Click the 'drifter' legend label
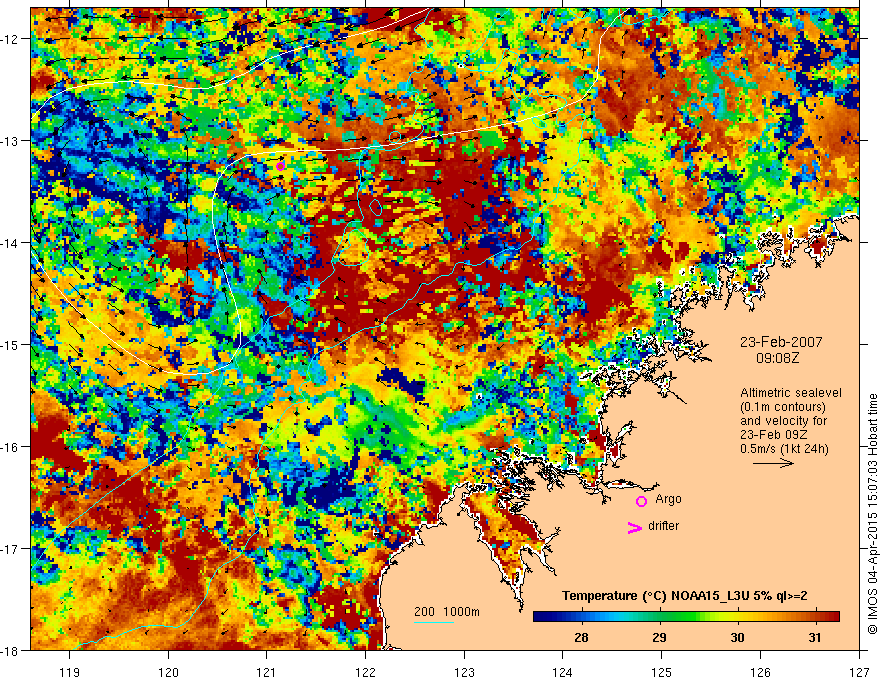 pos(663,526)
